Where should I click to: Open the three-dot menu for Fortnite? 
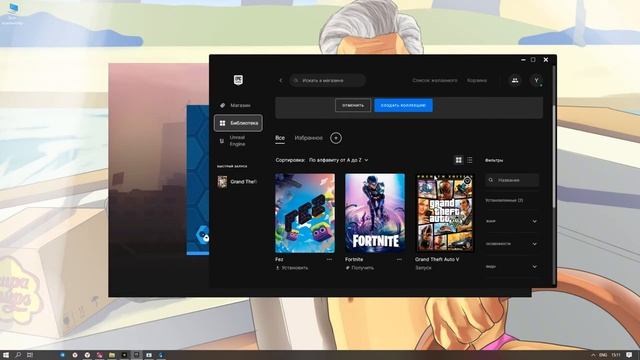click(x=399, y=259)
